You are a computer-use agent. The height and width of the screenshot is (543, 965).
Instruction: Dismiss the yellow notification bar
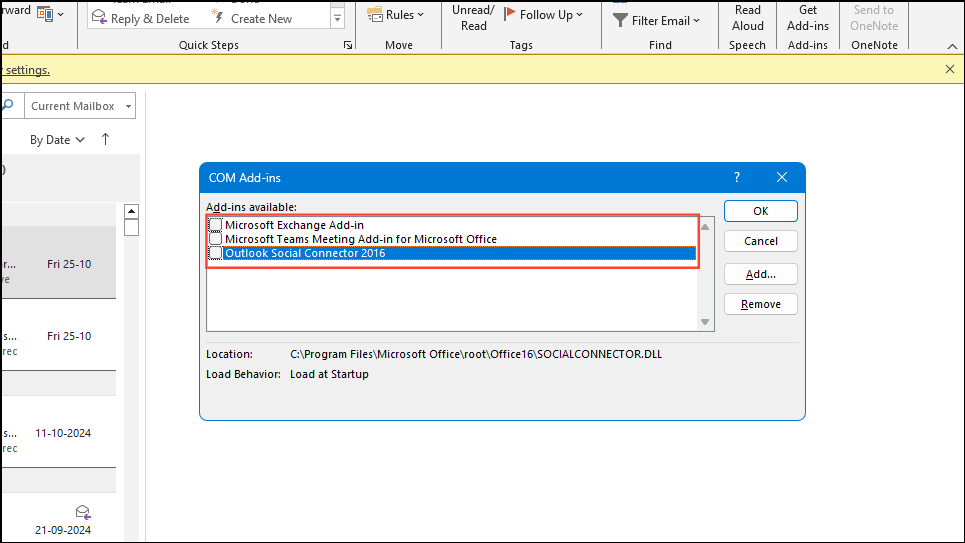point(950,69)
